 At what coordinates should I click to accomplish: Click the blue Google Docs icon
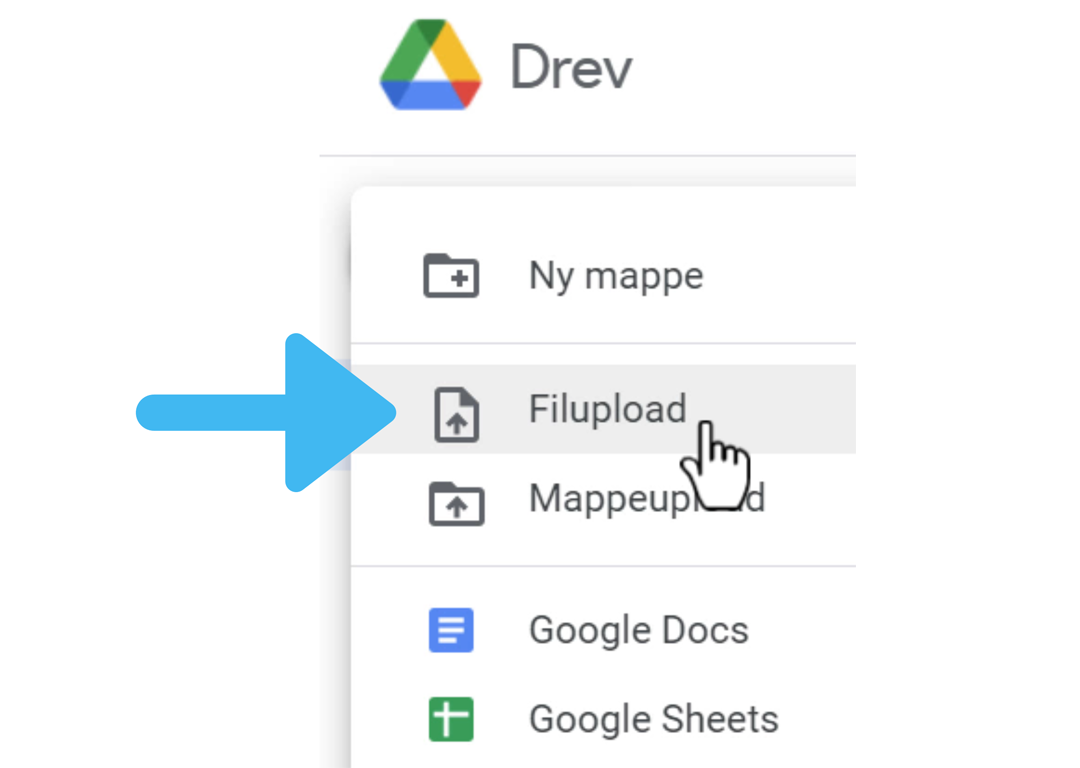coord(451,630)
